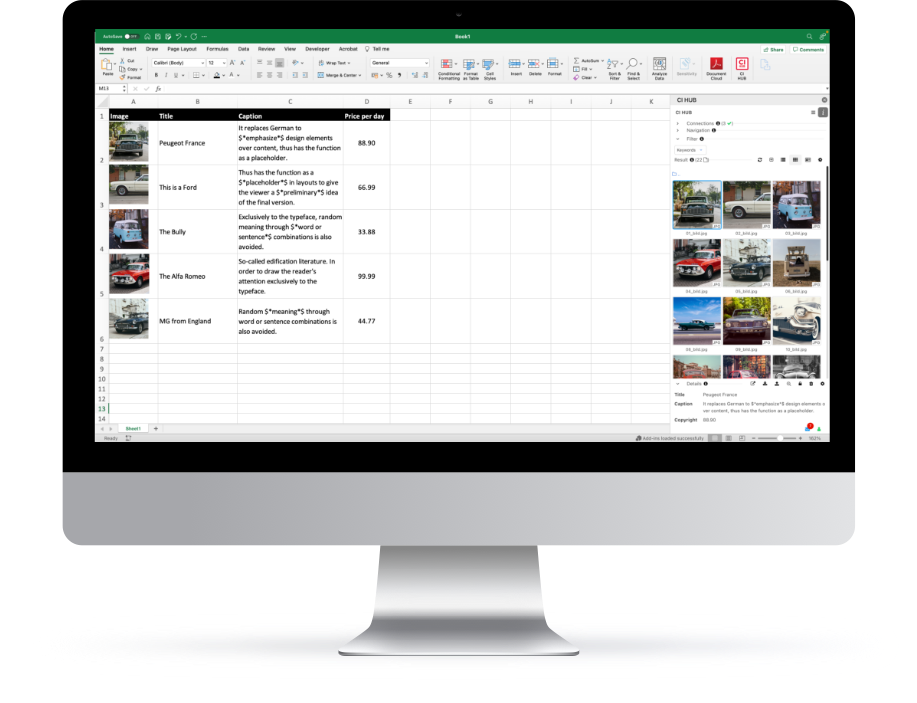Click the Save icon in the title bar

pos(158,36)
